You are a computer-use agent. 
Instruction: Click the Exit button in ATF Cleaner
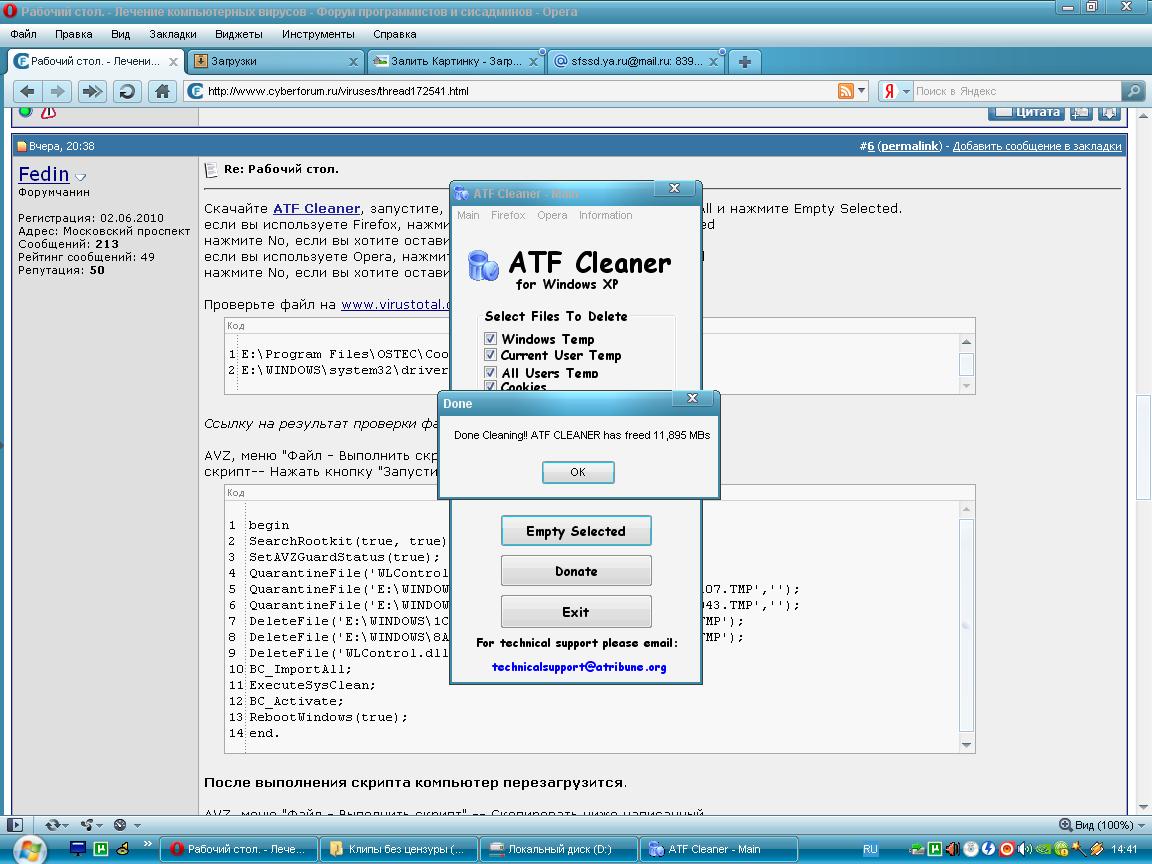(576, 611)
